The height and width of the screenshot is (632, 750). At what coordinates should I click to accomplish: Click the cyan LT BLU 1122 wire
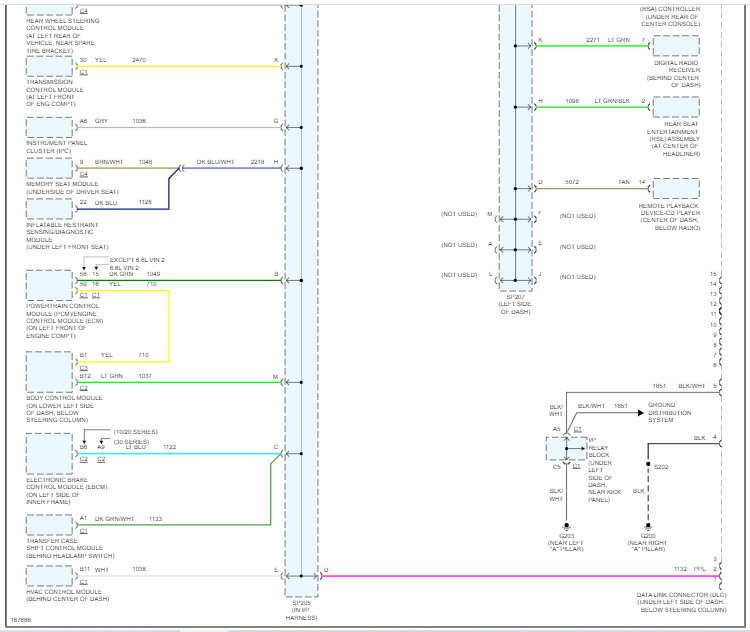[179, 454]
